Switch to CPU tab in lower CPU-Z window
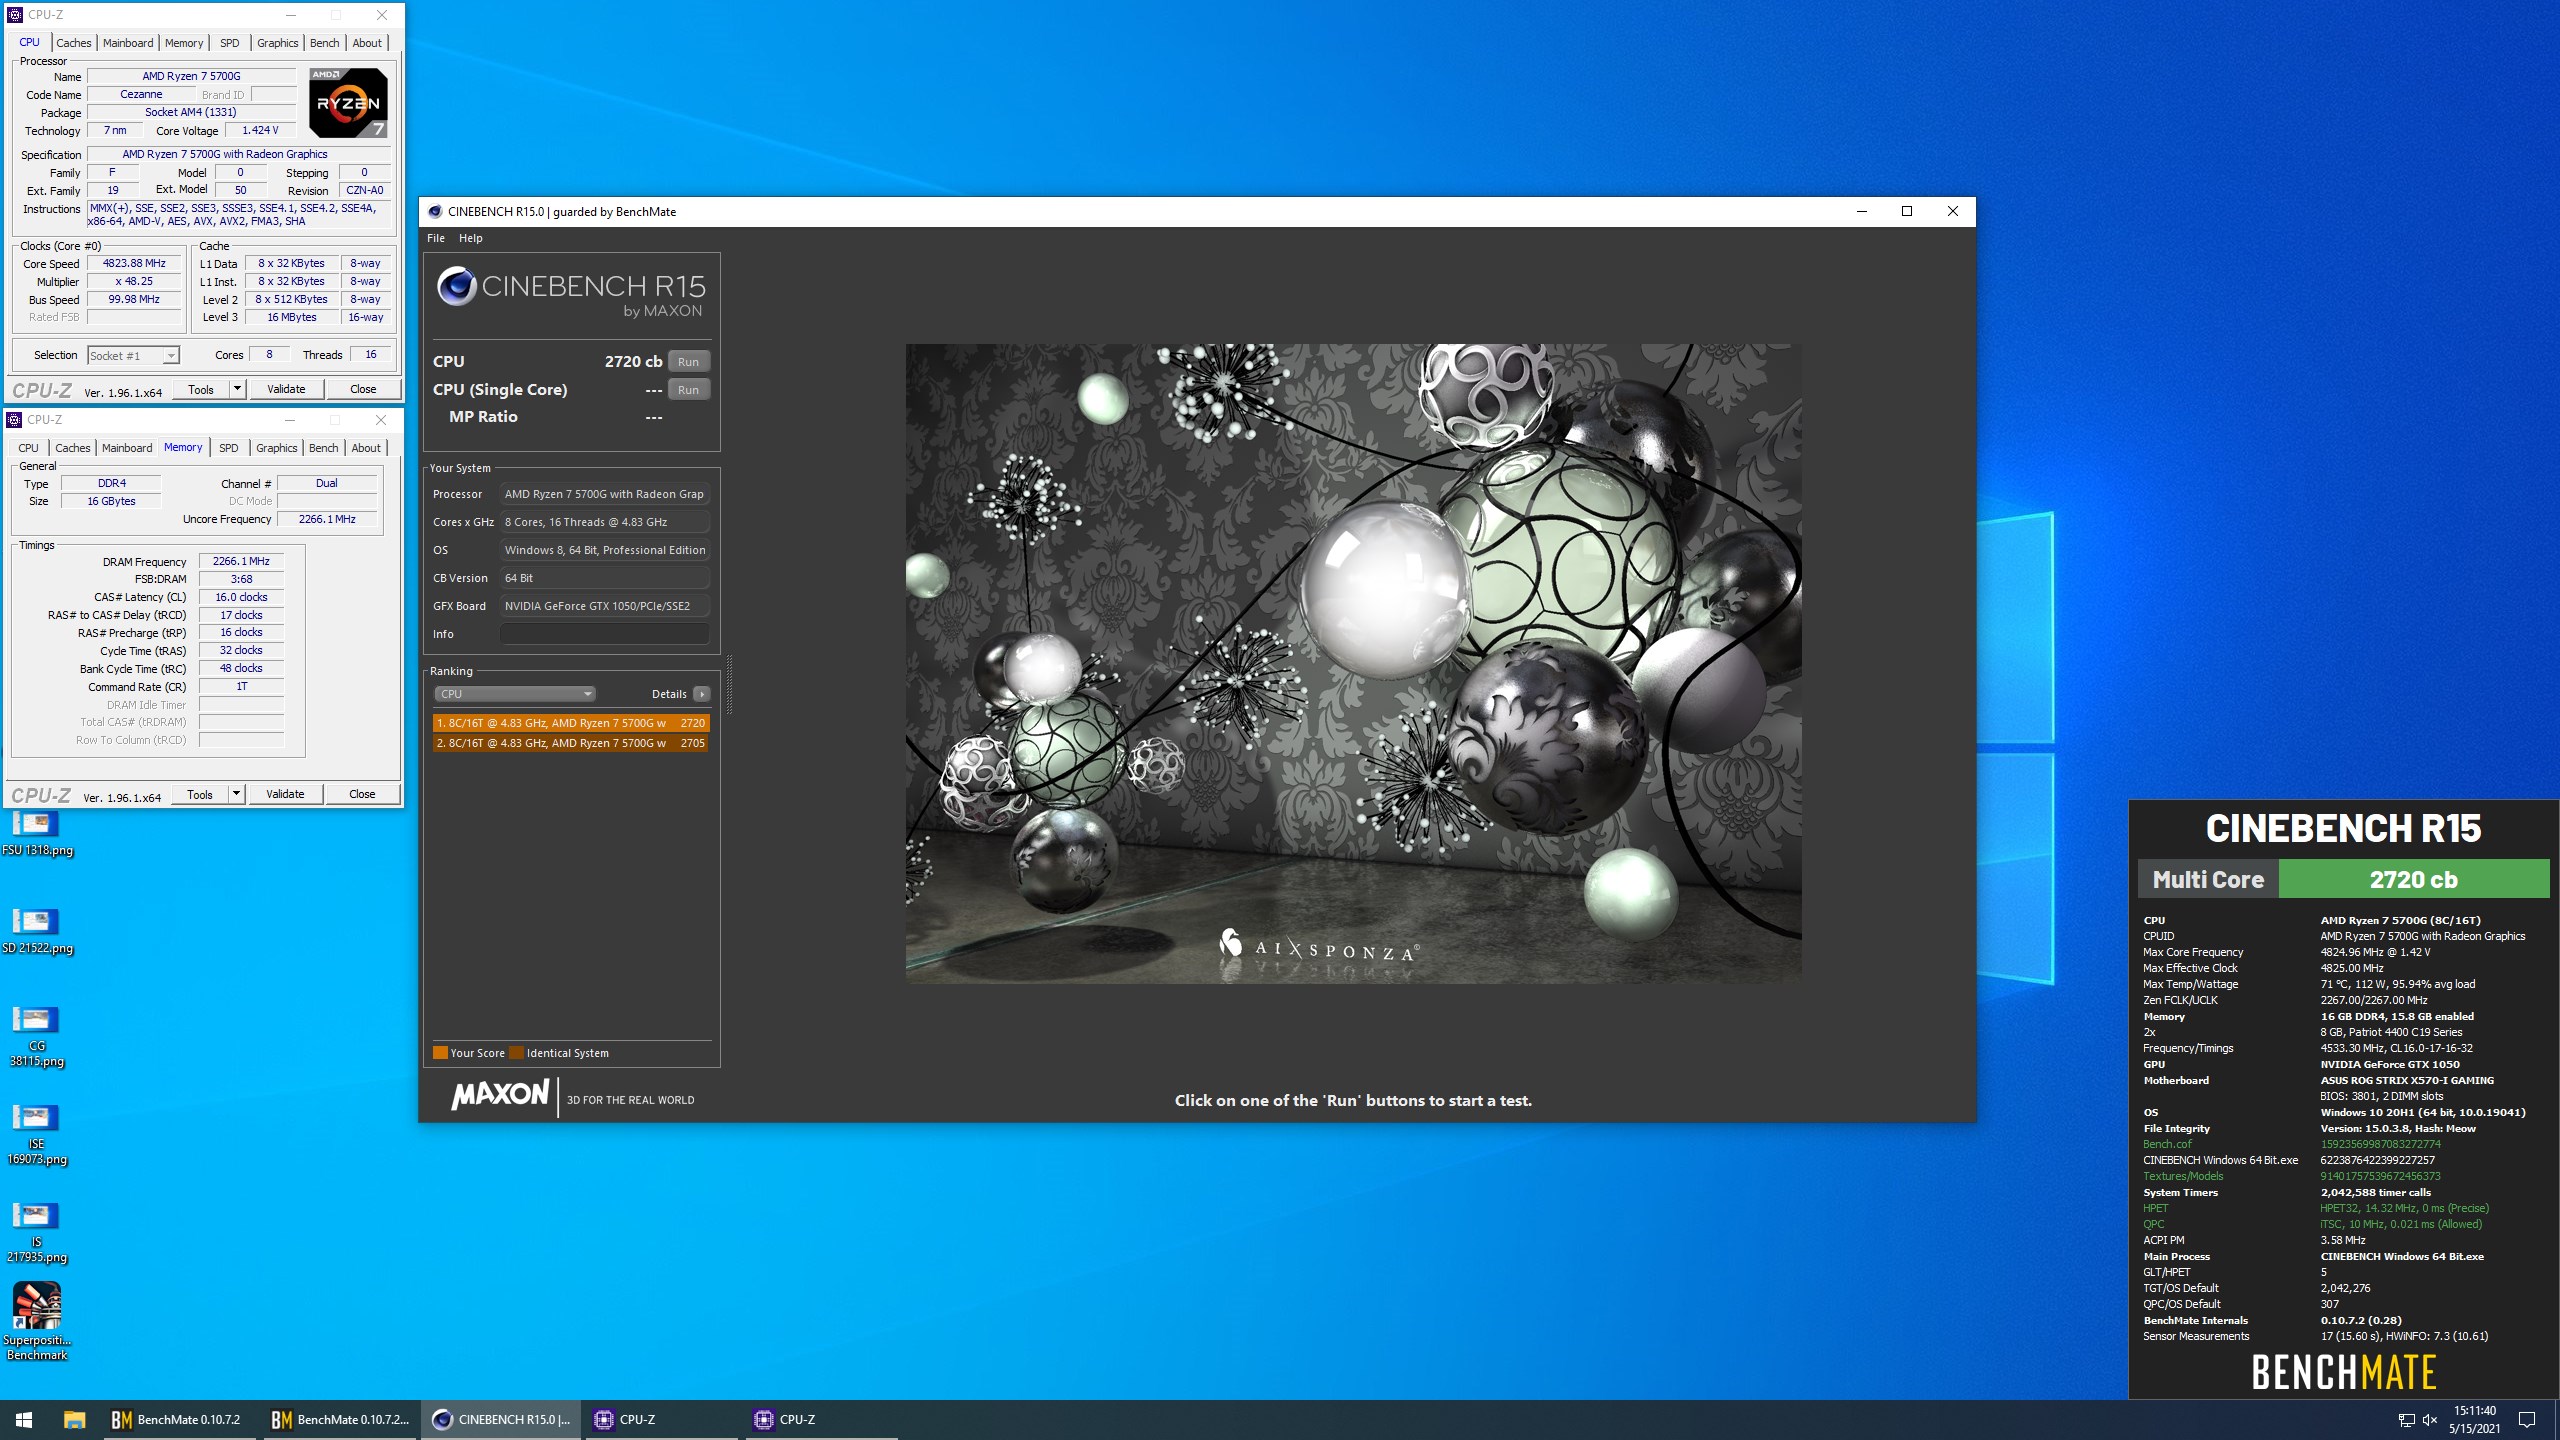 click(28, 448)
